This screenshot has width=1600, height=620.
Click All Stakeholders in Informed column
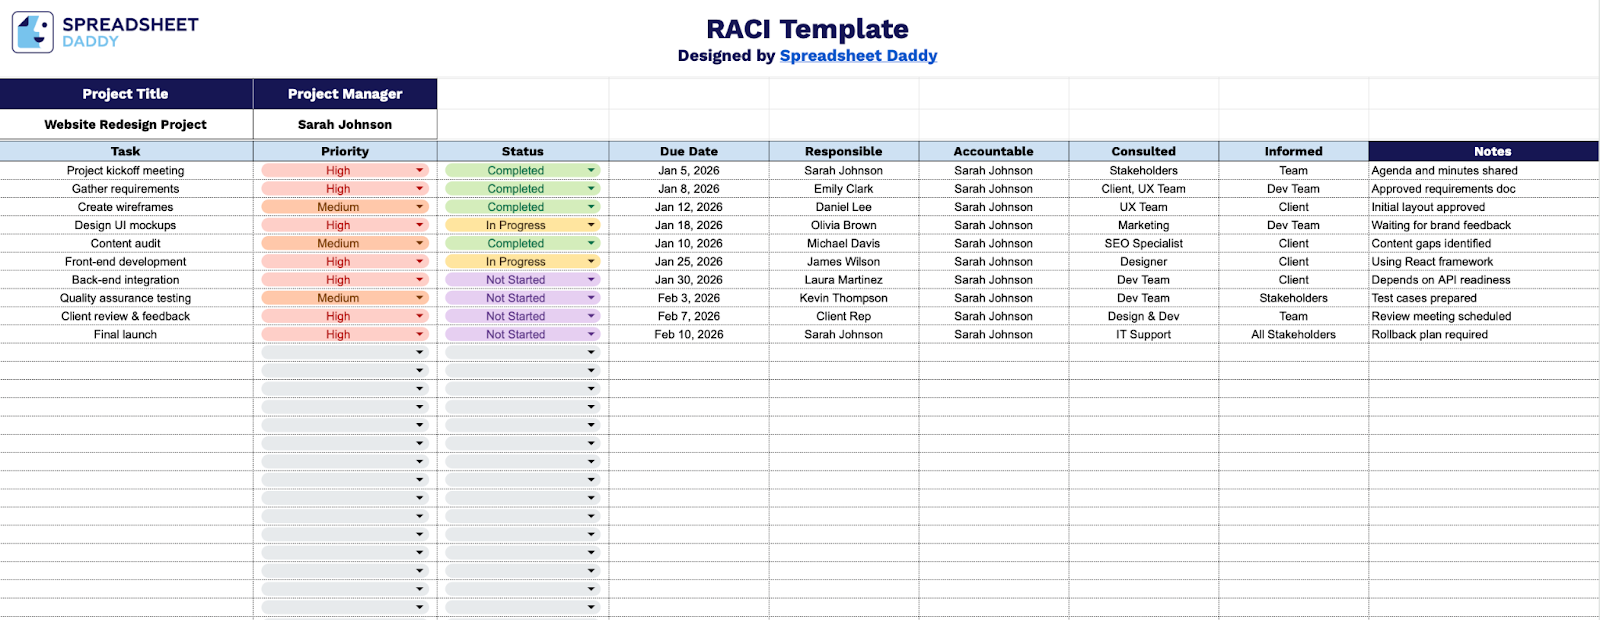click(x=1294, y=334)
